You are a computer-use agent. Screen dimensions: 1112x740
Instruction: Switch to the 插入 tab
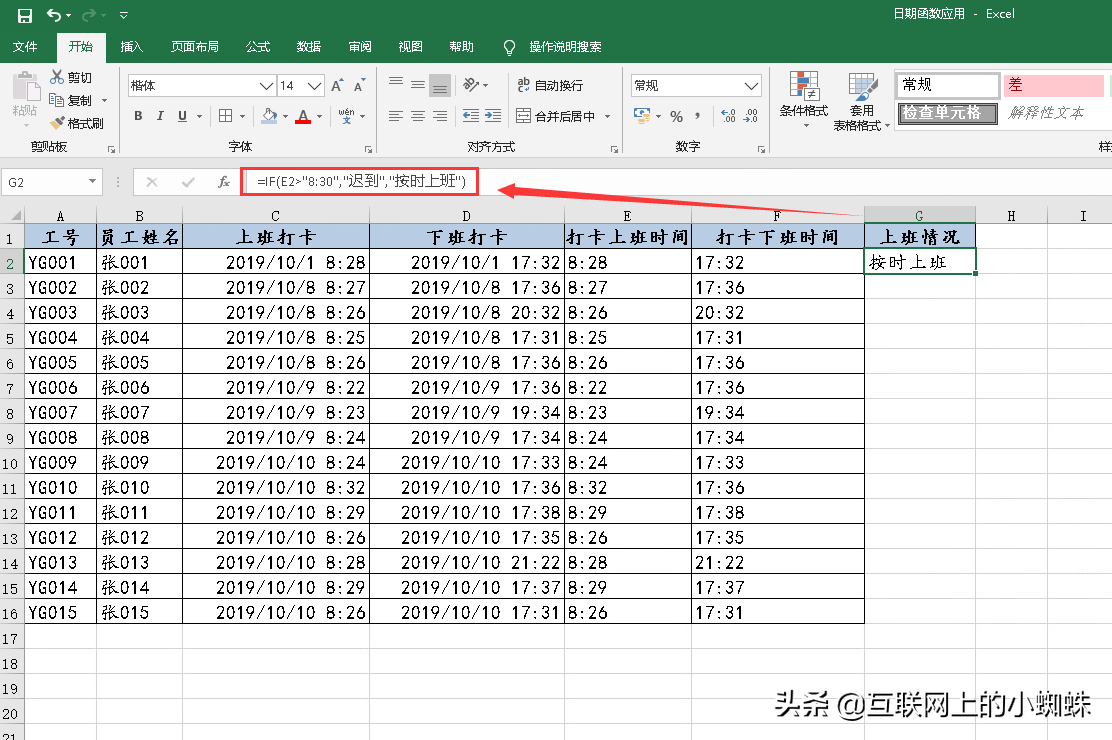(132, 47)
